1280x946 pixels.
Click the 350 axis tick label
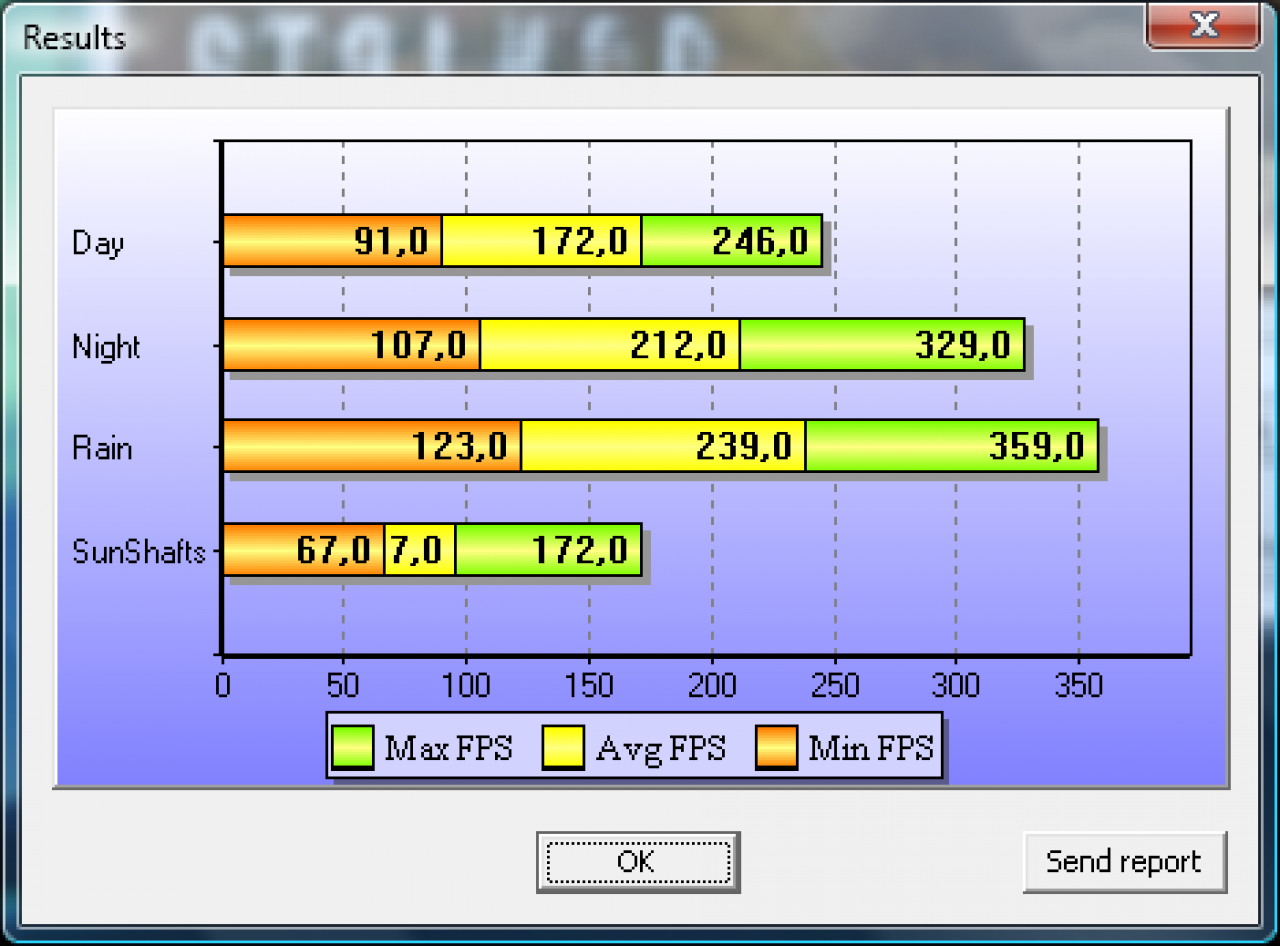pyautogui.click(x=1078, y=685)
